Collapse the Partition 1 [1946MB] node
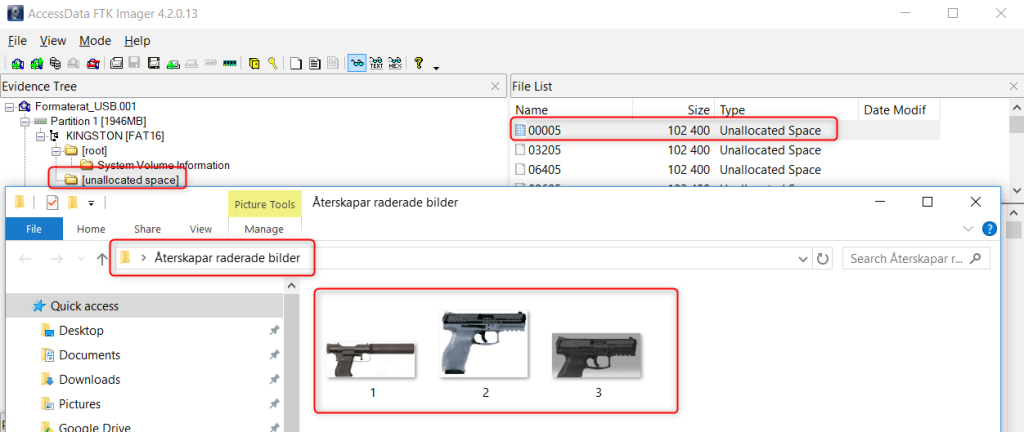The height and width of the screenshot is (432, 1024). tap(25, 121)
